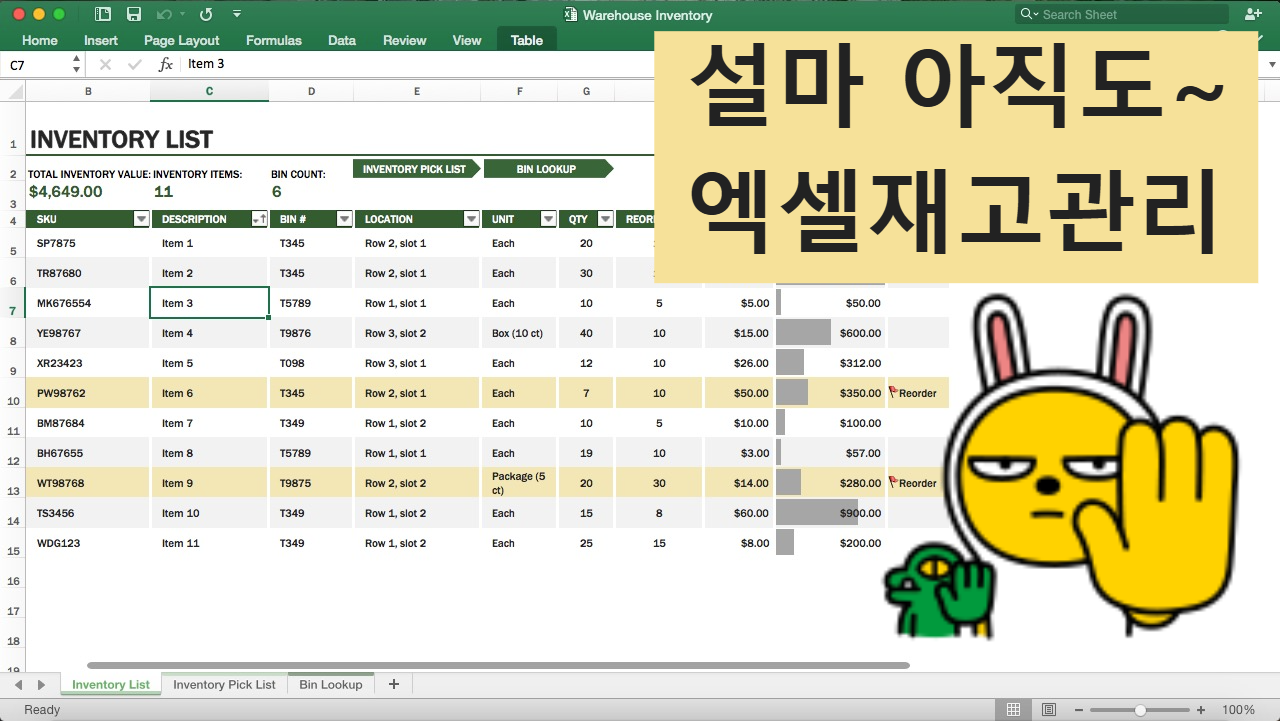Viewport: 1280px width, 721px height.
Task: Select the WDG123 SKU cell
Action: tap(88, 543)
